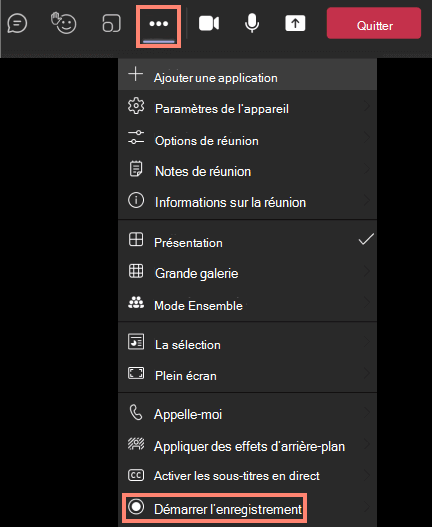Choose Mode Ensemble from the menu
The width and height of the screenshot is (432, 527).
(x=247, y=303)
